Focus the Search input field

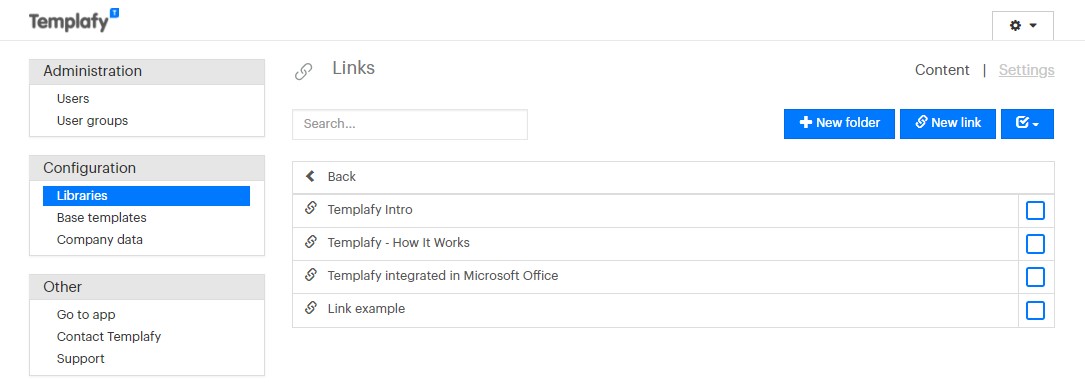coord(410,124)
